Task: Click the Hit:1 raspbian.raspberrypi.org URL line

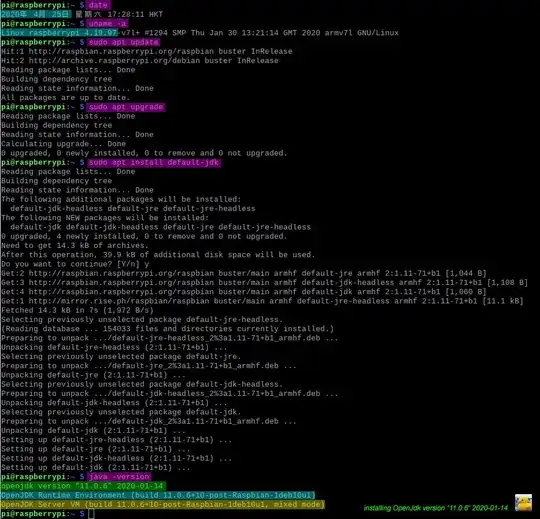Action: (147, 51)
